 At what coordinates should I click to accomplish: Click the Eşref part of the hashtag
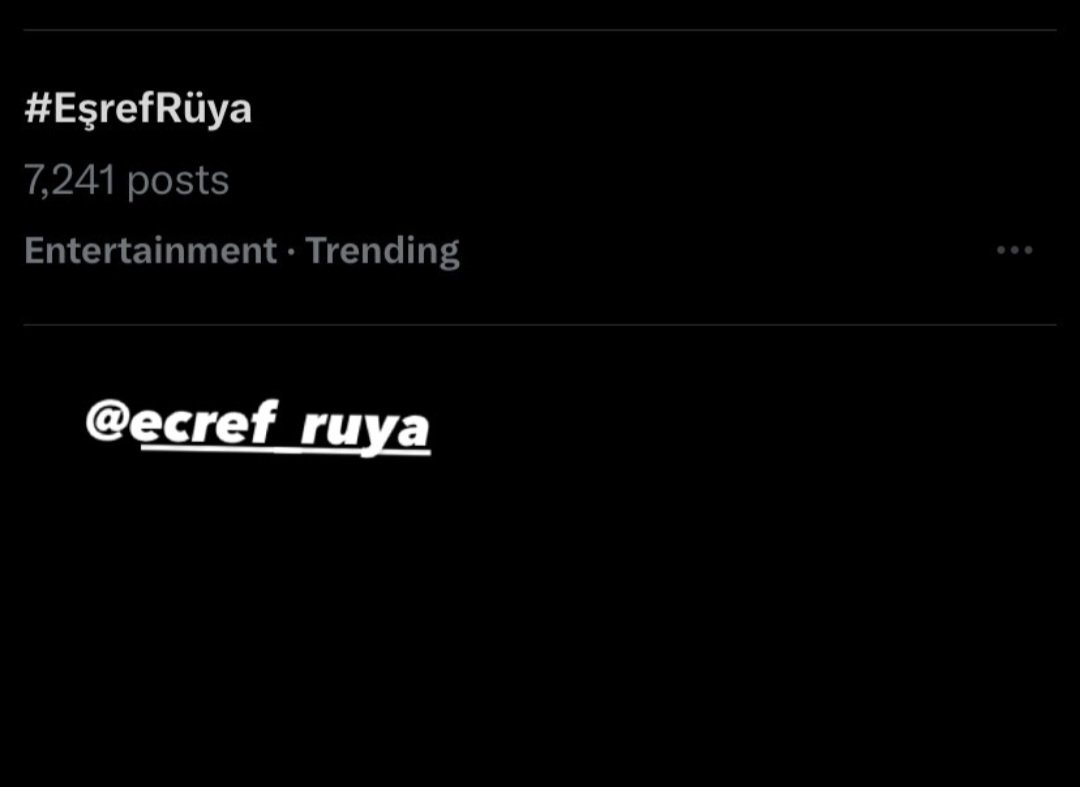[x=103, y=109]
